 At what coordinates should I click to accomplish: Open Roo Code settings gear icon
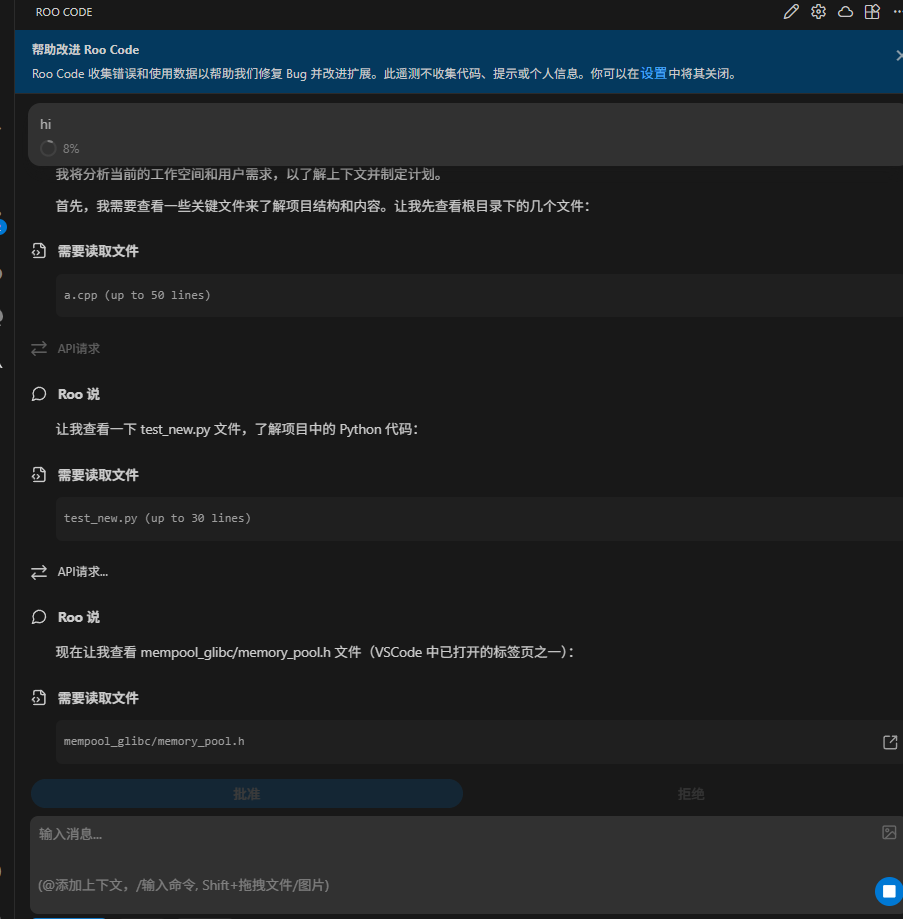(x=818, y=12)
